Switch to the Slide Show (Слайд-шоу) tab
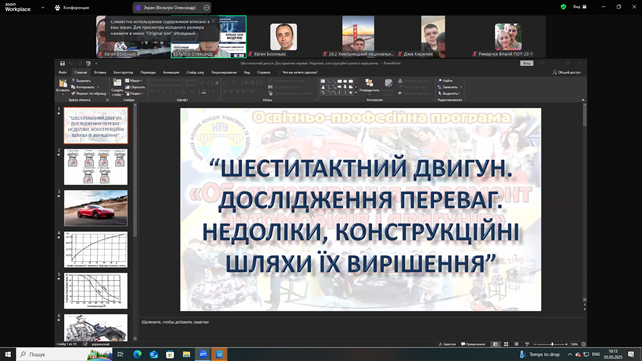This screenshot has height=361, width=642. tap(195, 72)
